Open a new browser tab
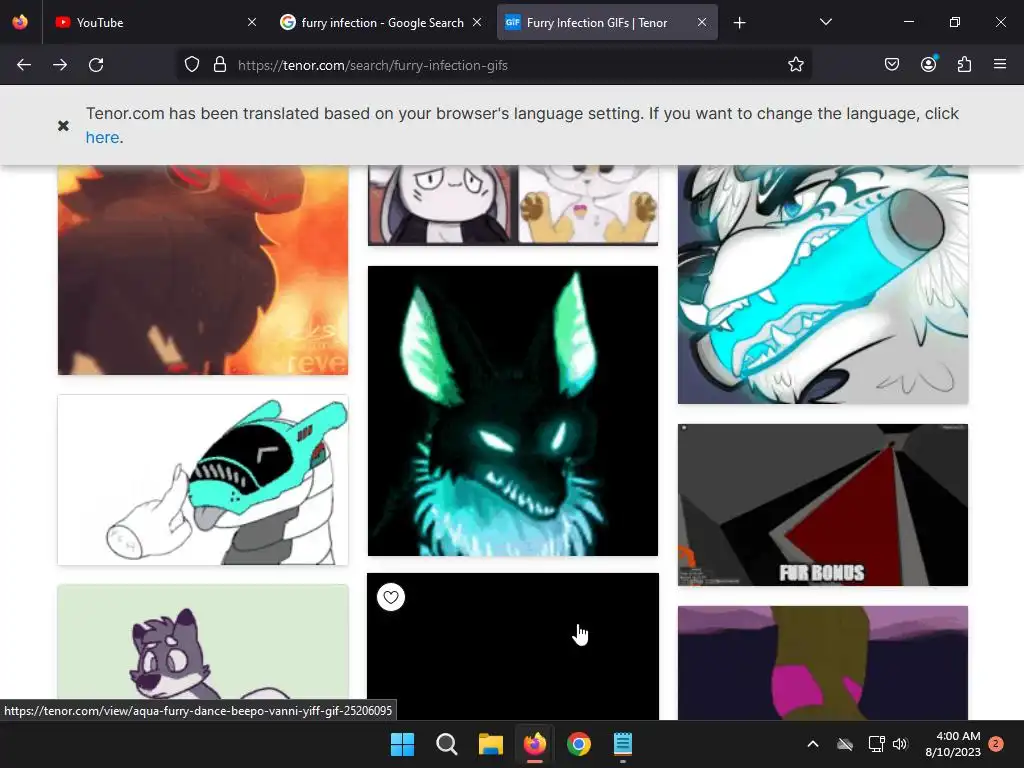This screenshot has width=1024, height=768. tap(739, 23)
